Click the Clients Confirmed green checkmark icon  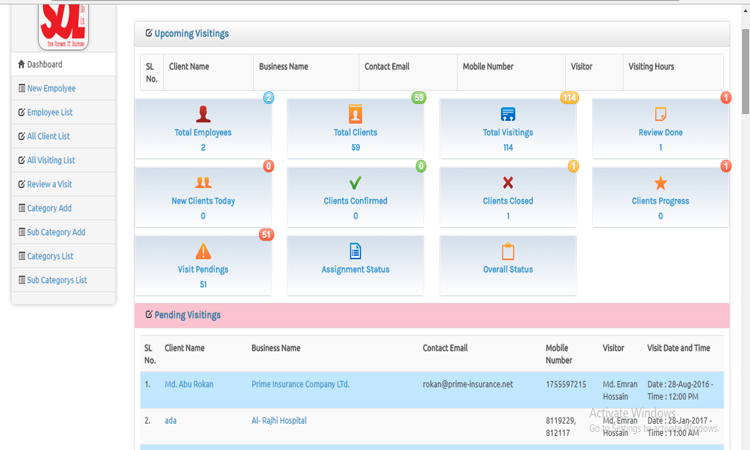coord(355,183)
